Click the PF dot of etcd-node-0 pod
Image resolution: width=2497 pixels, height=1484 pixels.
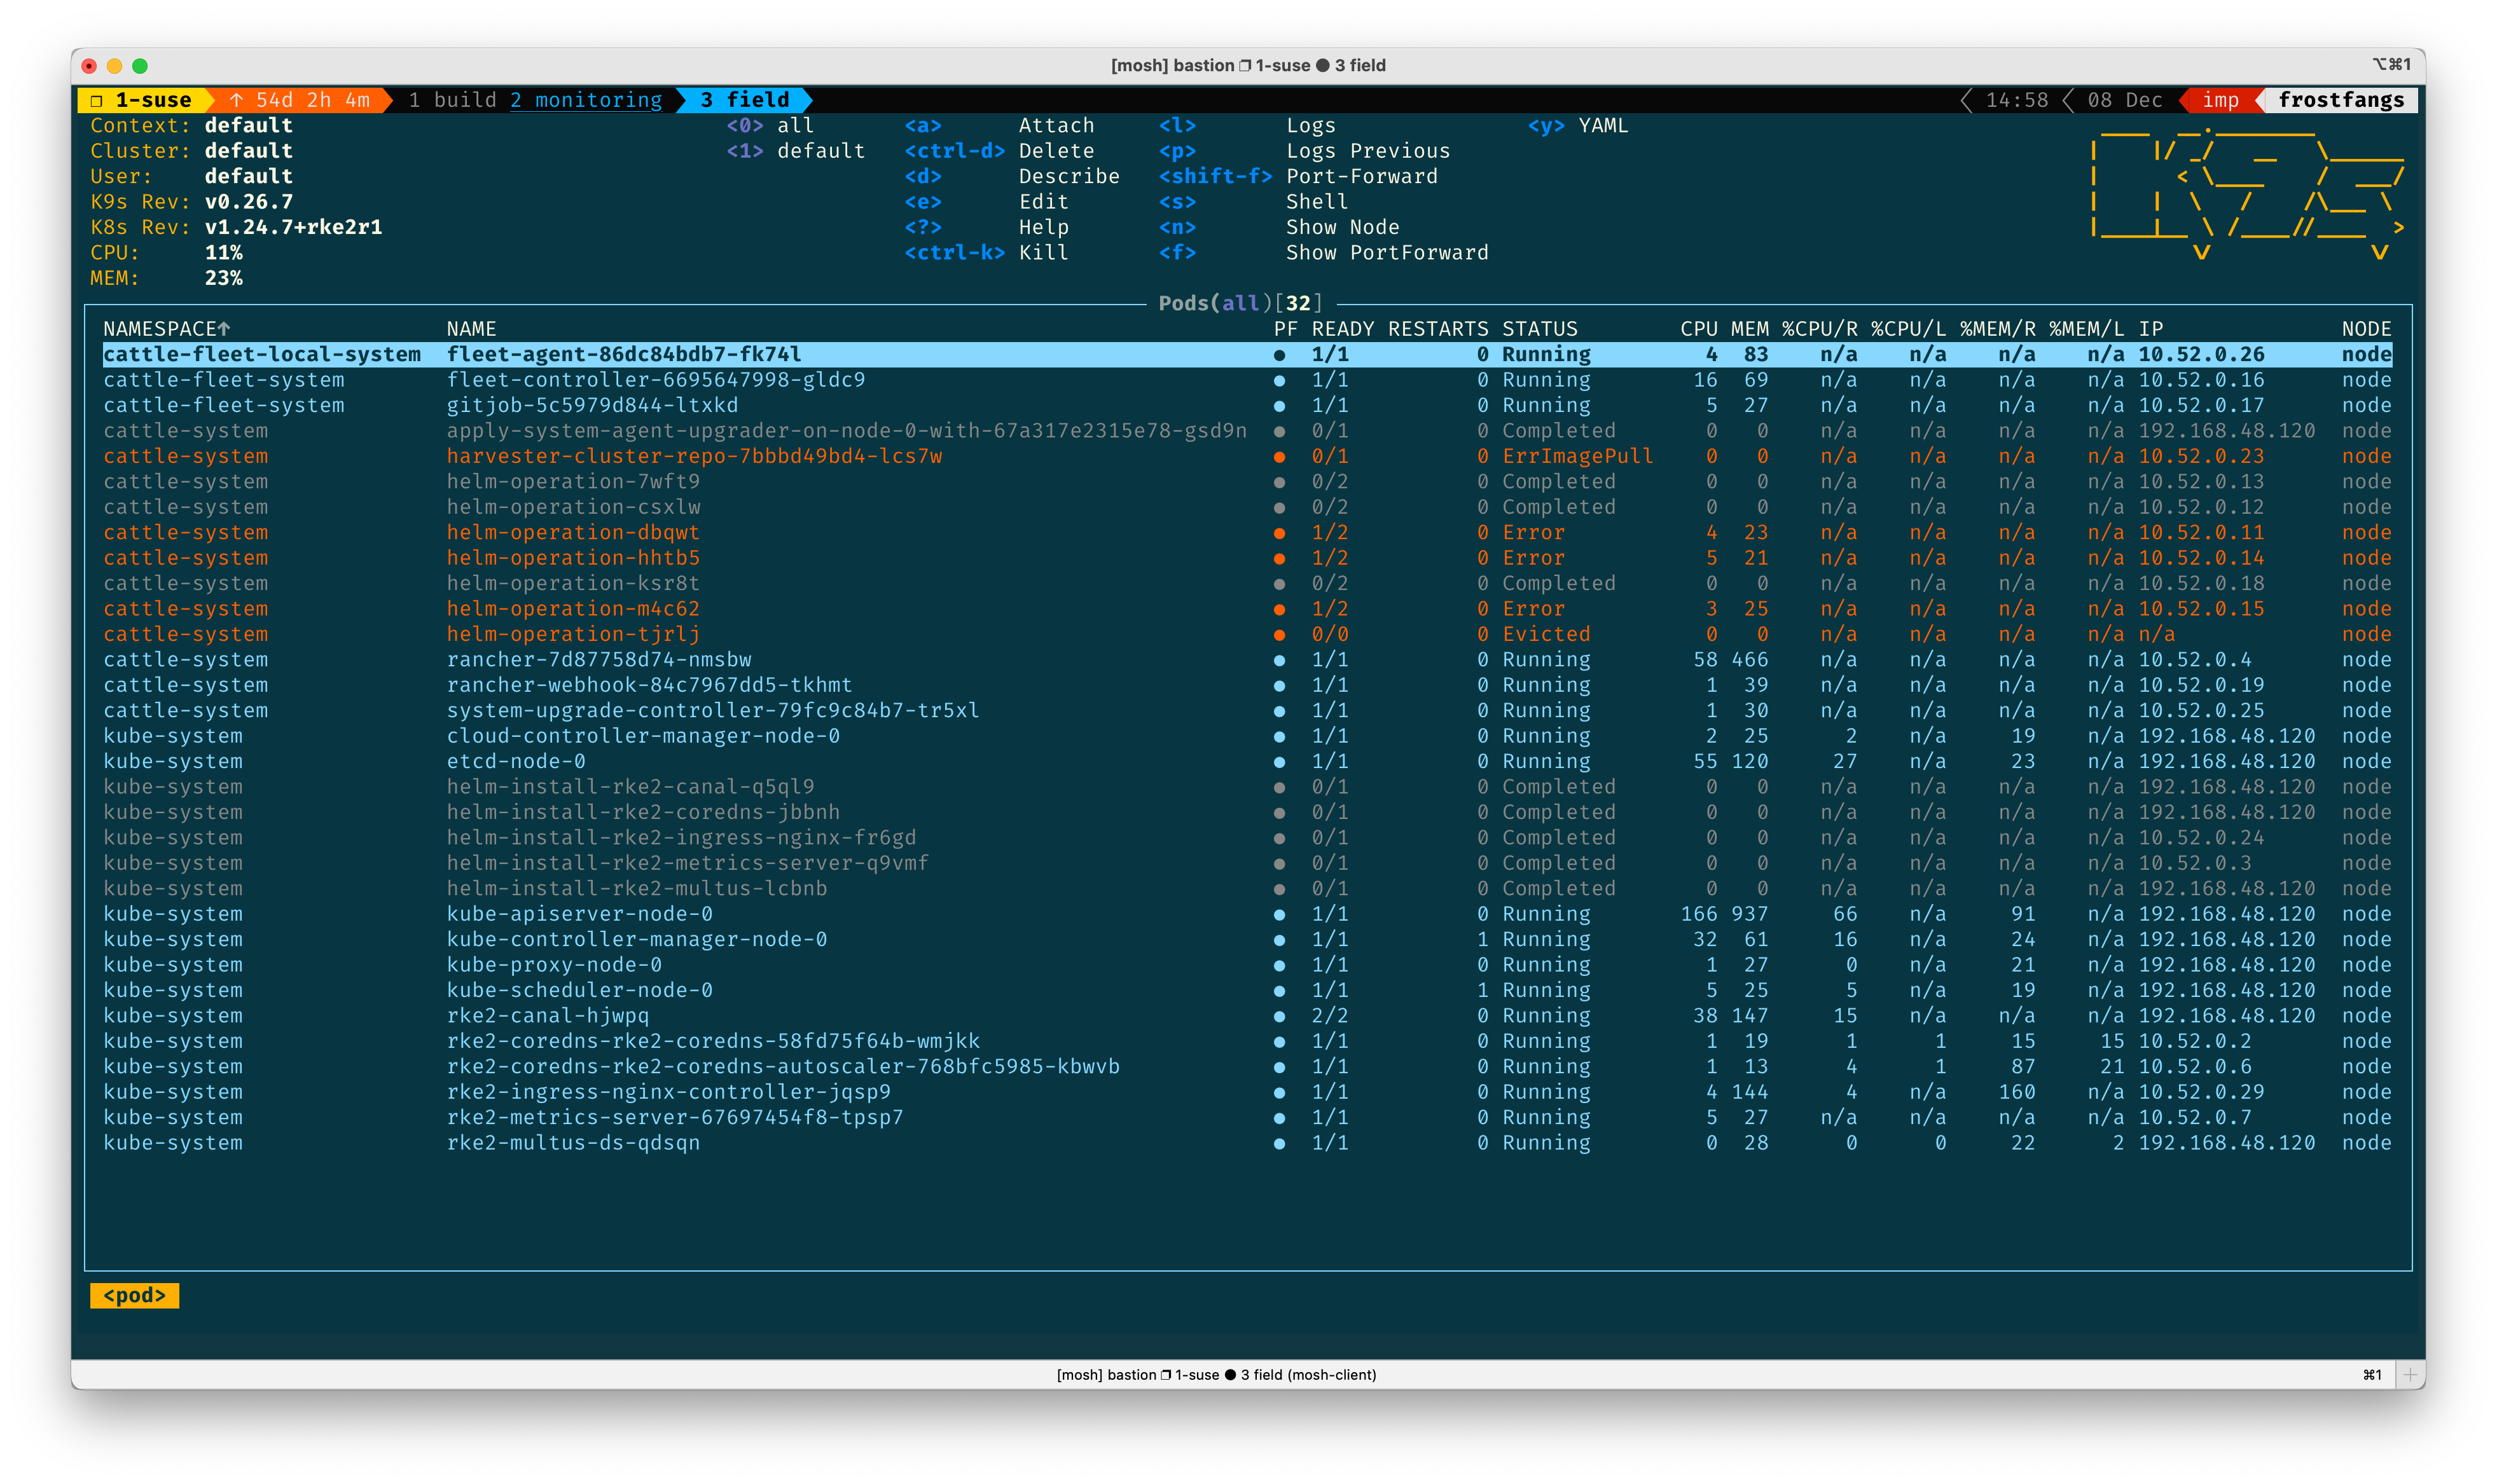[1279, 762]
